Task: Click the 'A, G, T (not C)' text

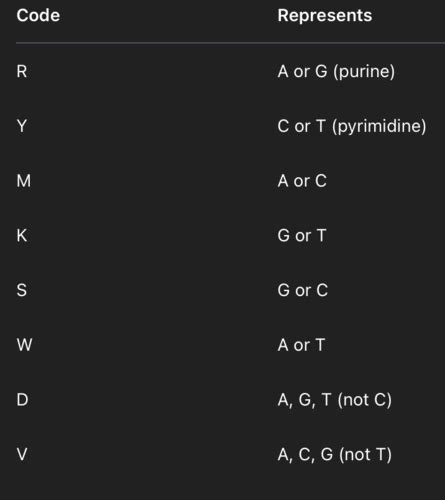Action: (335, 400)
